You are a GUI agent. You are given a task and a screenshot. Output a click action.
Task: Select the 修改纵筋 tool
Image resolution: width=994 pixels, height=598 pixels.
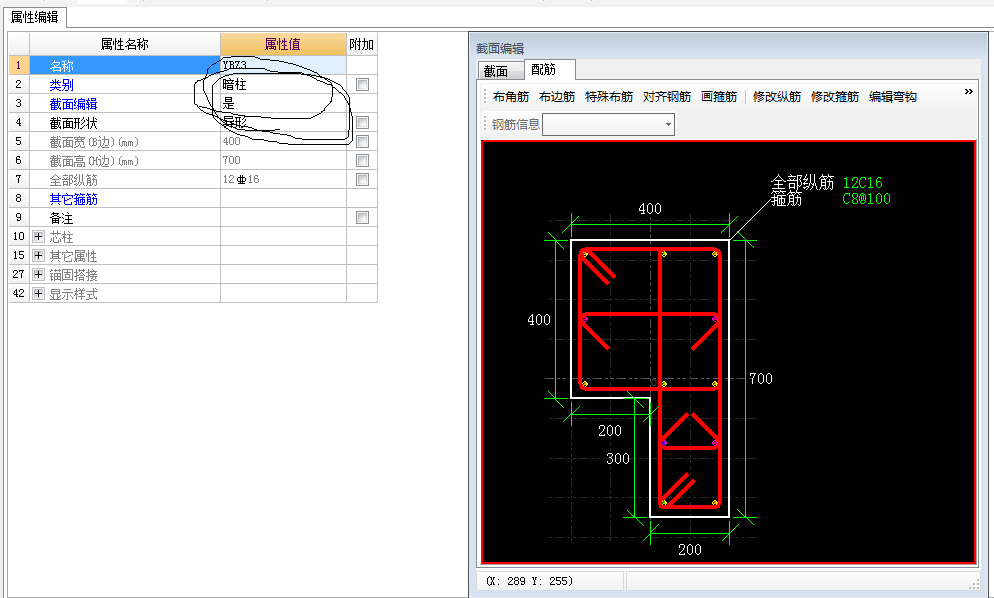tap(777, 96)
